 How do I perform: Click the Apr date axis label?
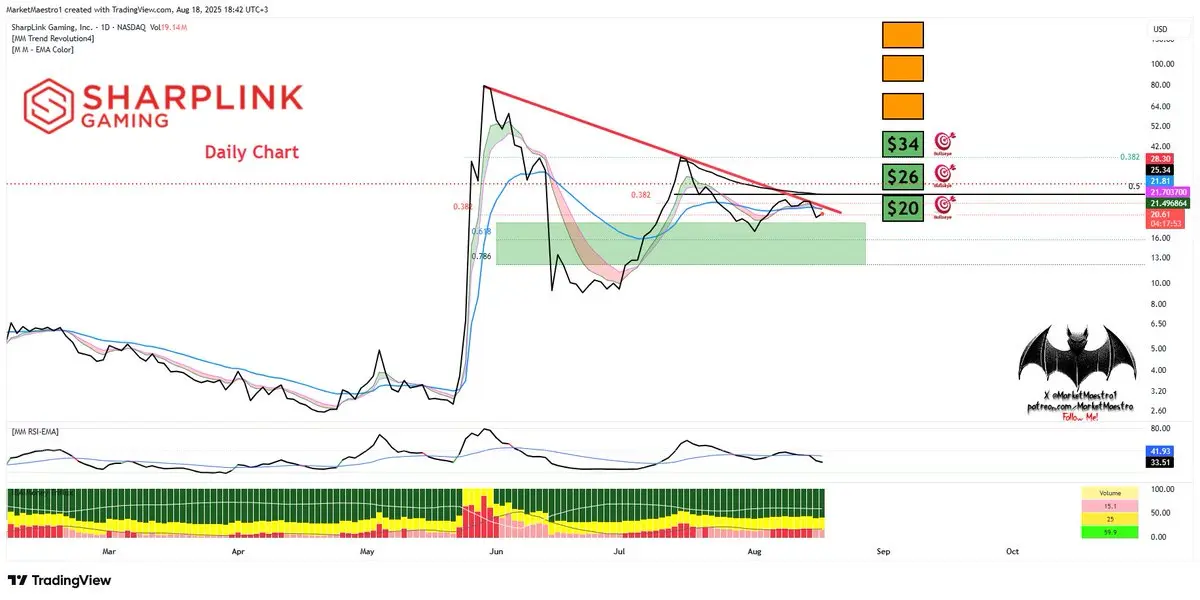(x=238, y=551)
